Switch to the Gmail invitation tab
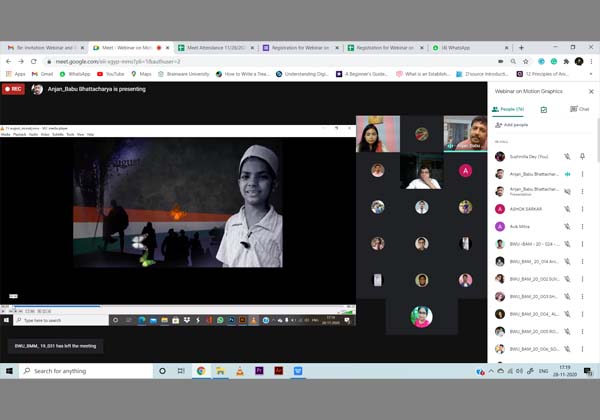 click(45, 48)
